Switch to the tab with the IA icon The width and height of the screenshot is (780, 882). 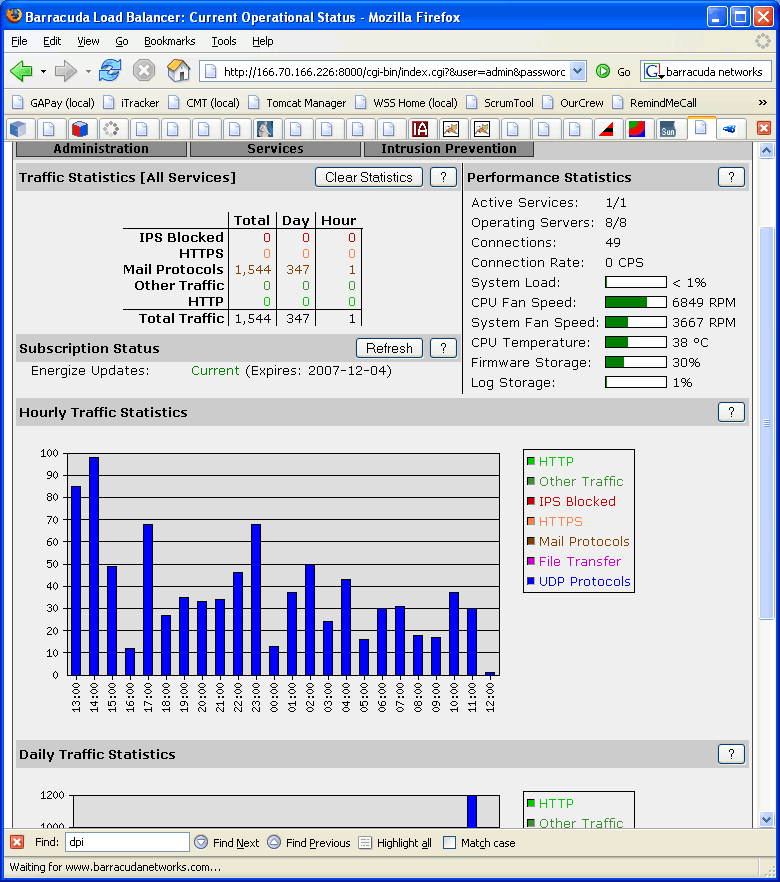pos(420,129)
